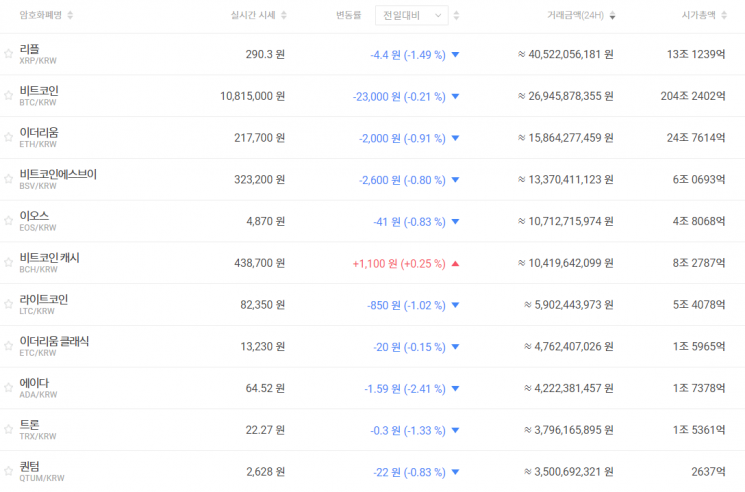Select the volume ≈ 26,945,878,355 원
Screen dimensions: 745x492
(565, 96)
